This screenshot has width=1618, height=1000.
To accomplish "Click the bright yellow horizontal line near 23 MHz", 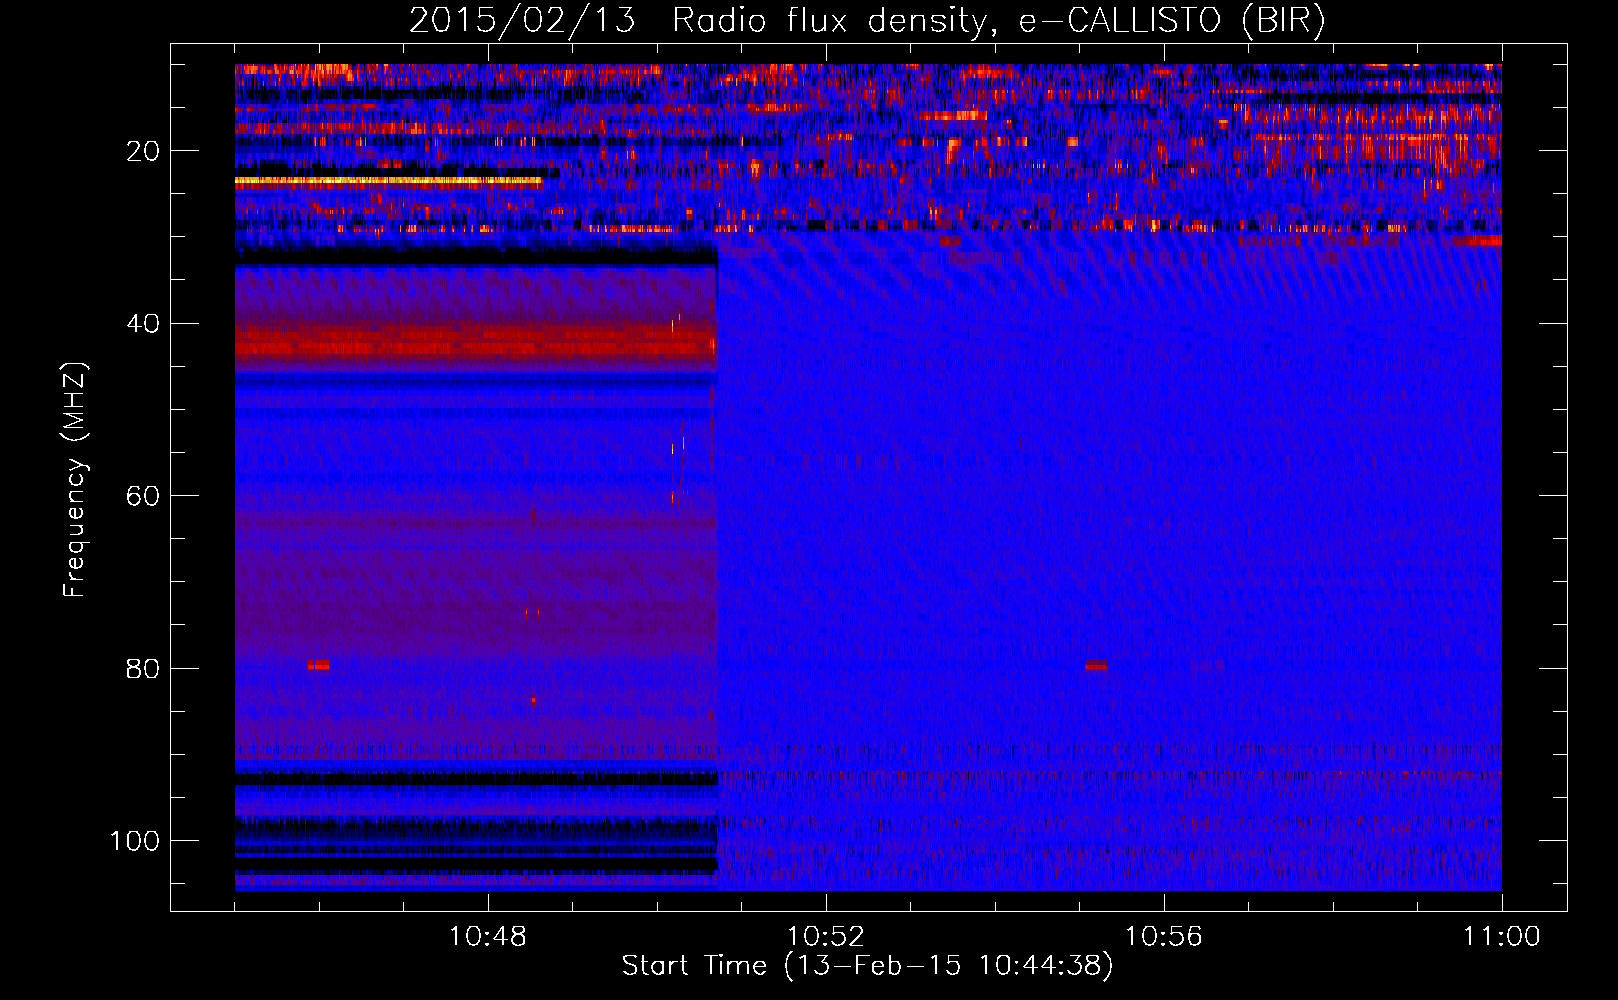I will tap(388, 181).
